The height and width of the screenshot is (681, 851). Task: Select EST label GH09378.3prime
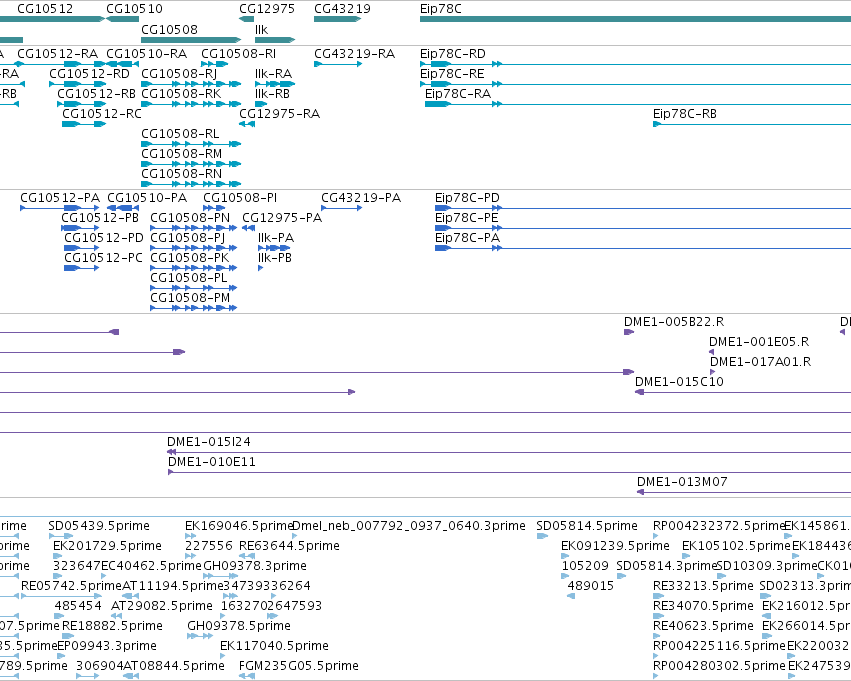(255, 567)
